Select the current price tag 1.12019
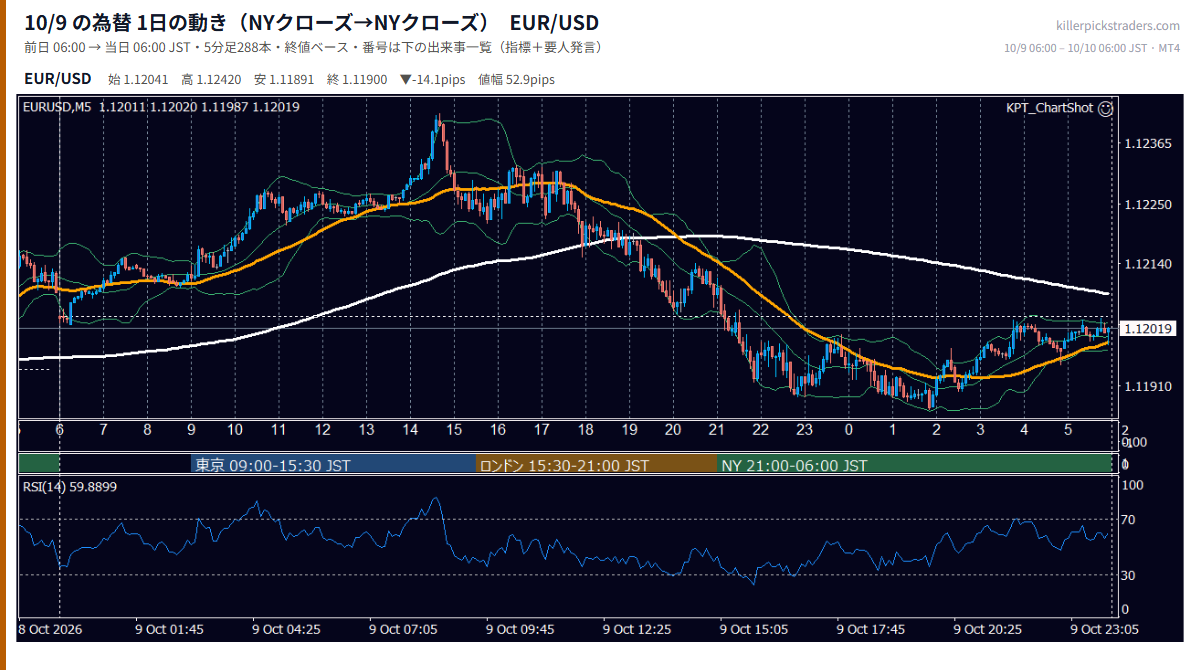The image size is (1200, 670). [x=1149, y=328]
